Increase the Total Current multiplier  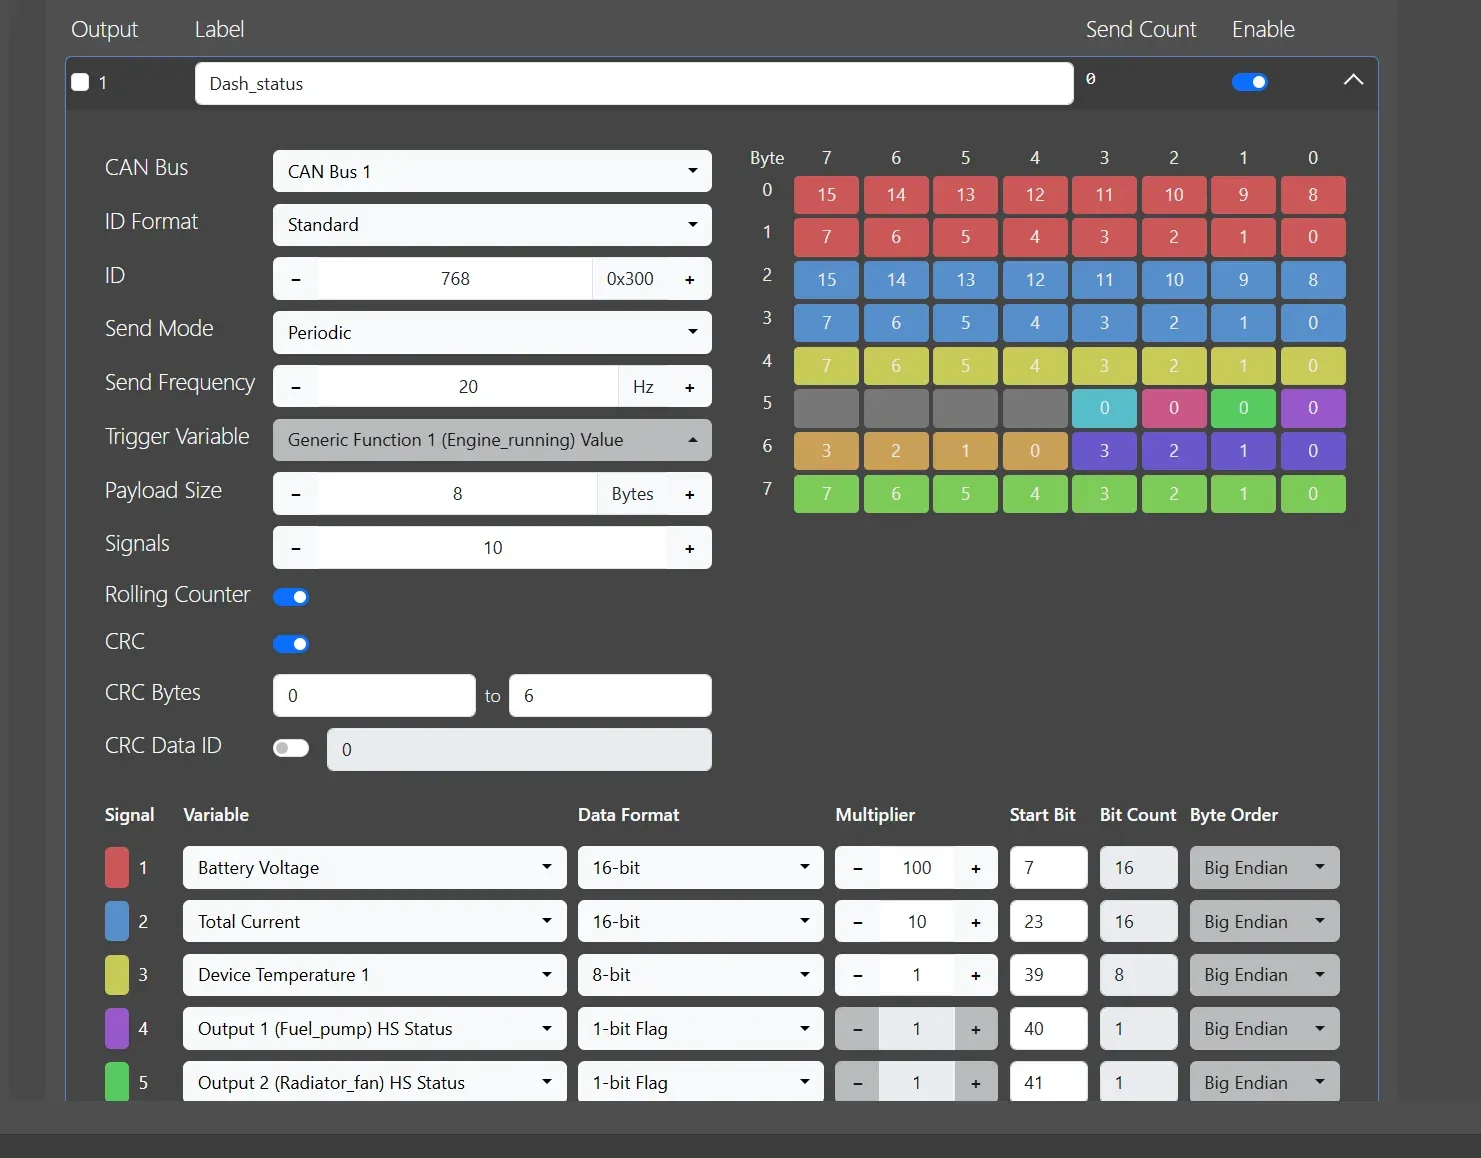click(976, 922)
